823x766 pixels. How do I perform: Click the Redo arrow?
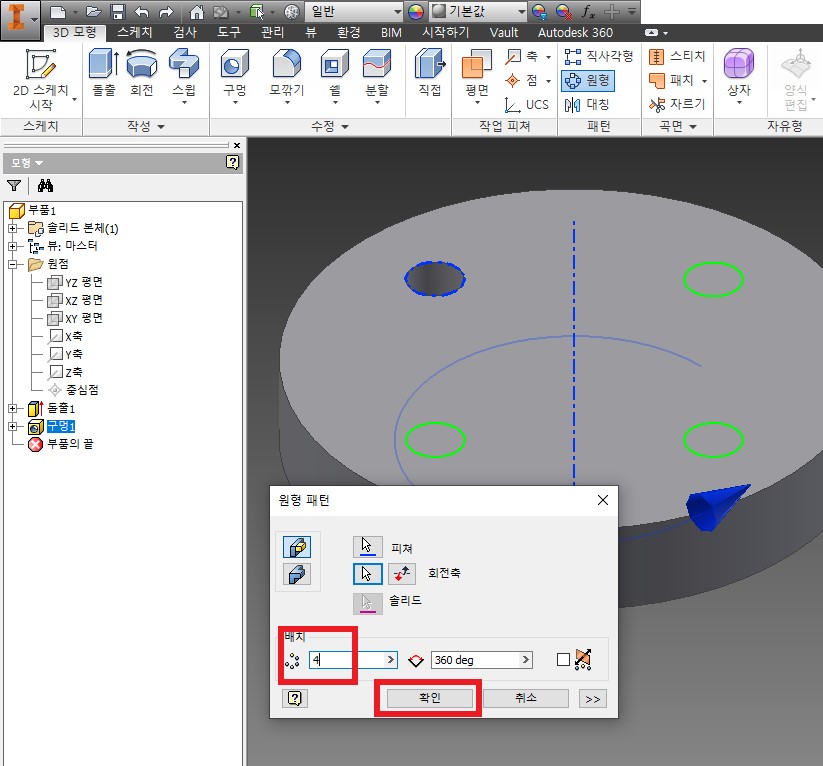click(x=166, y=12)
